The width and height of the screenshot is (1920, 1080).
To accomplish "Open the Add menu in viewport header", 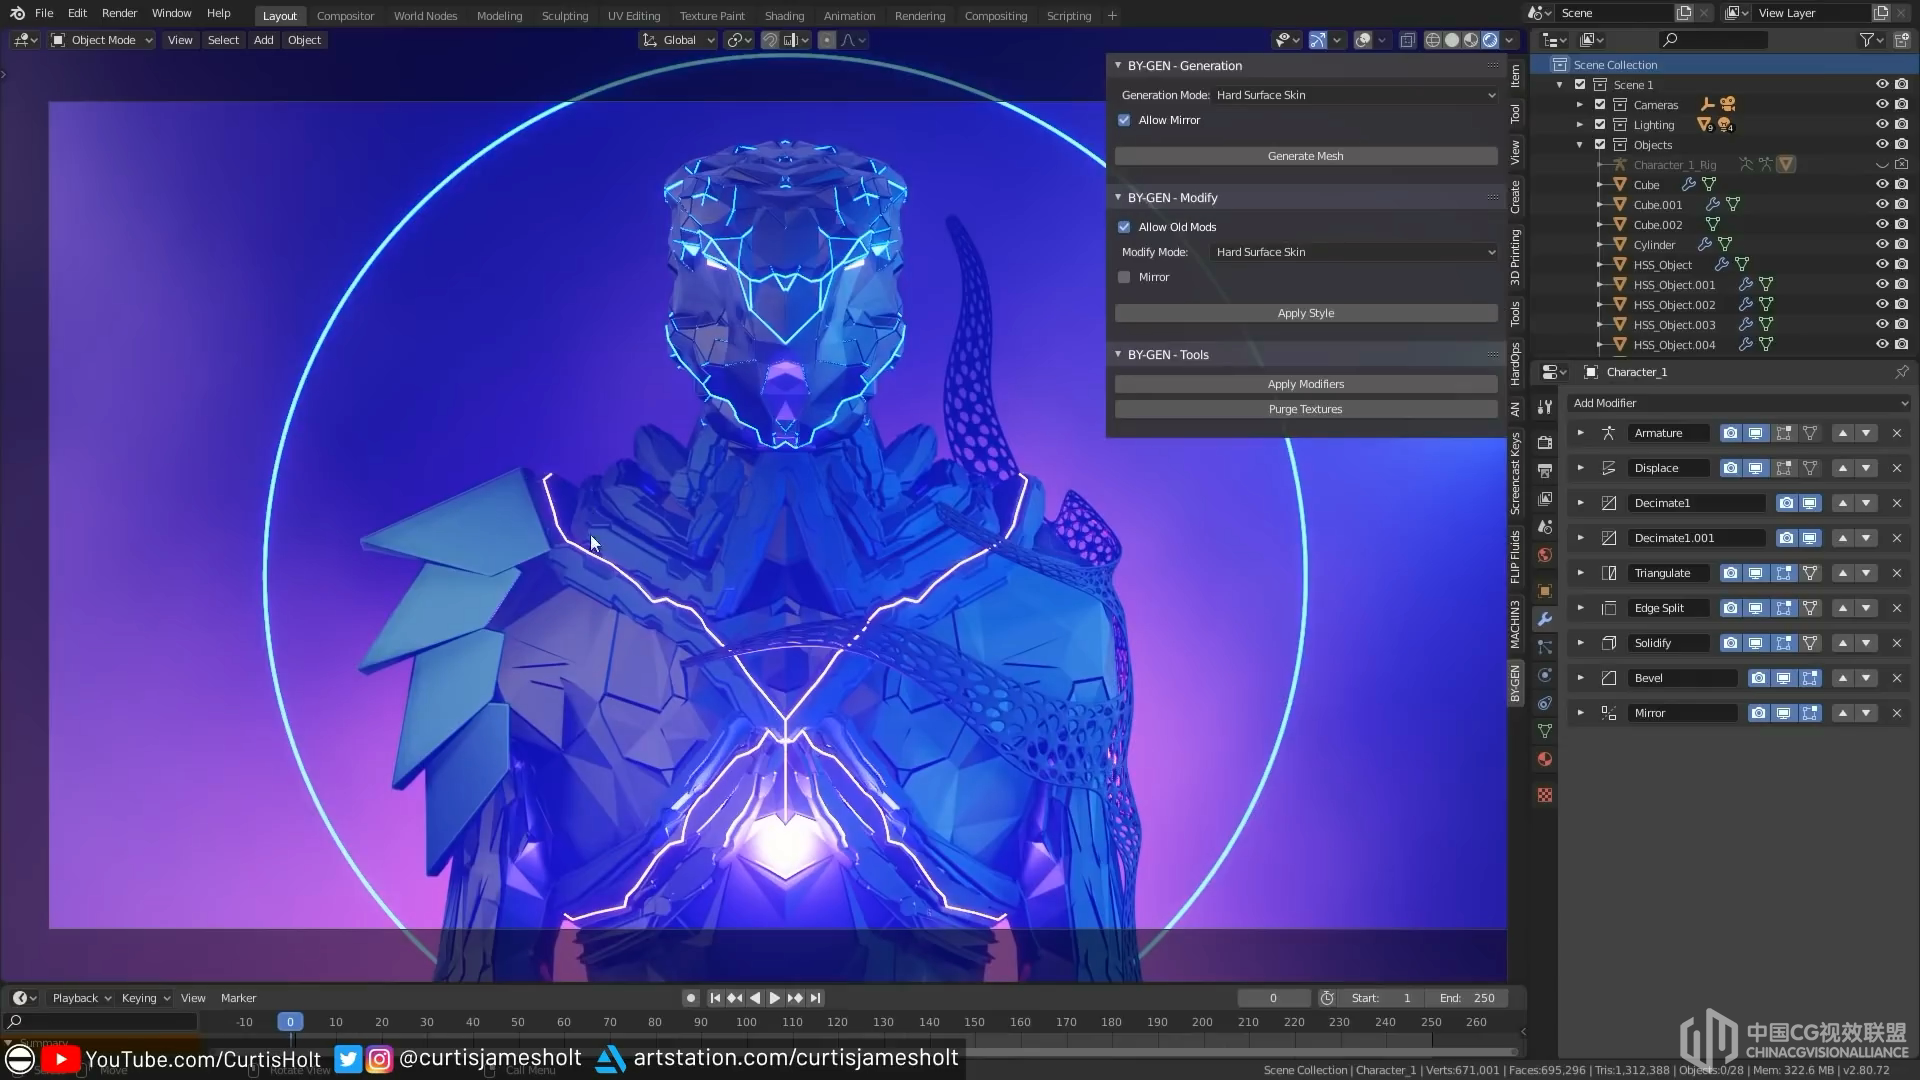I will (x=263, y=40).
